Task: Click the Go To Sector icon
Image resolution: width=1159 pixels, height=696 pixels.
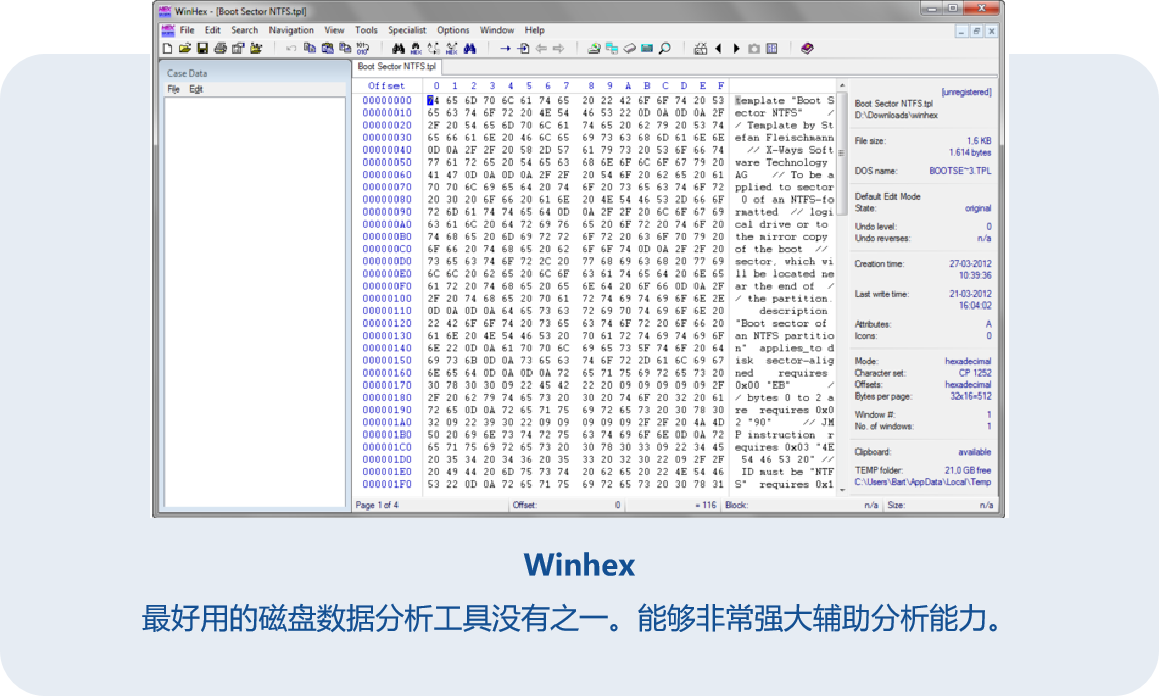Action: (x=523, y=49)
